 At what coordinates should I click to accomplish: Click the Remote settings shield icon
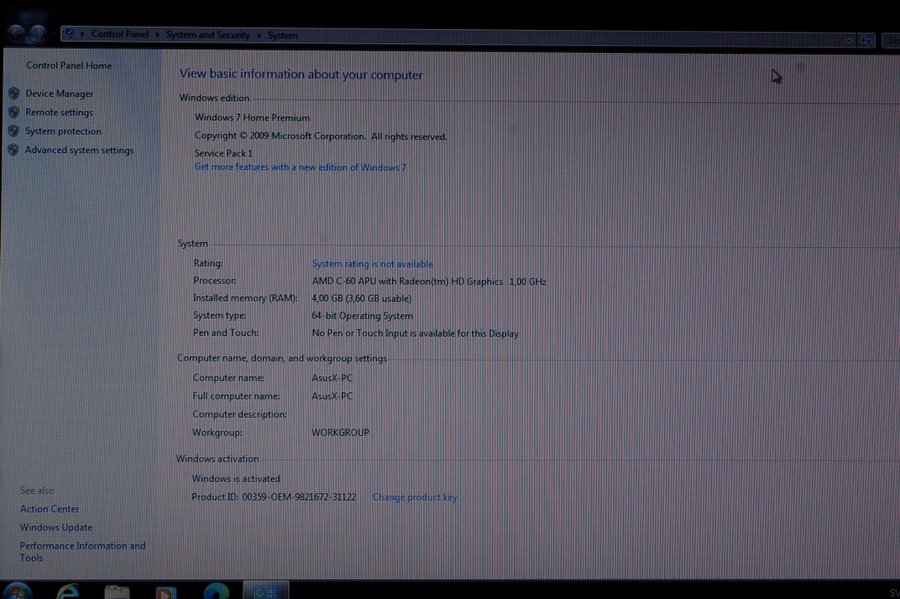pos(14,112)
